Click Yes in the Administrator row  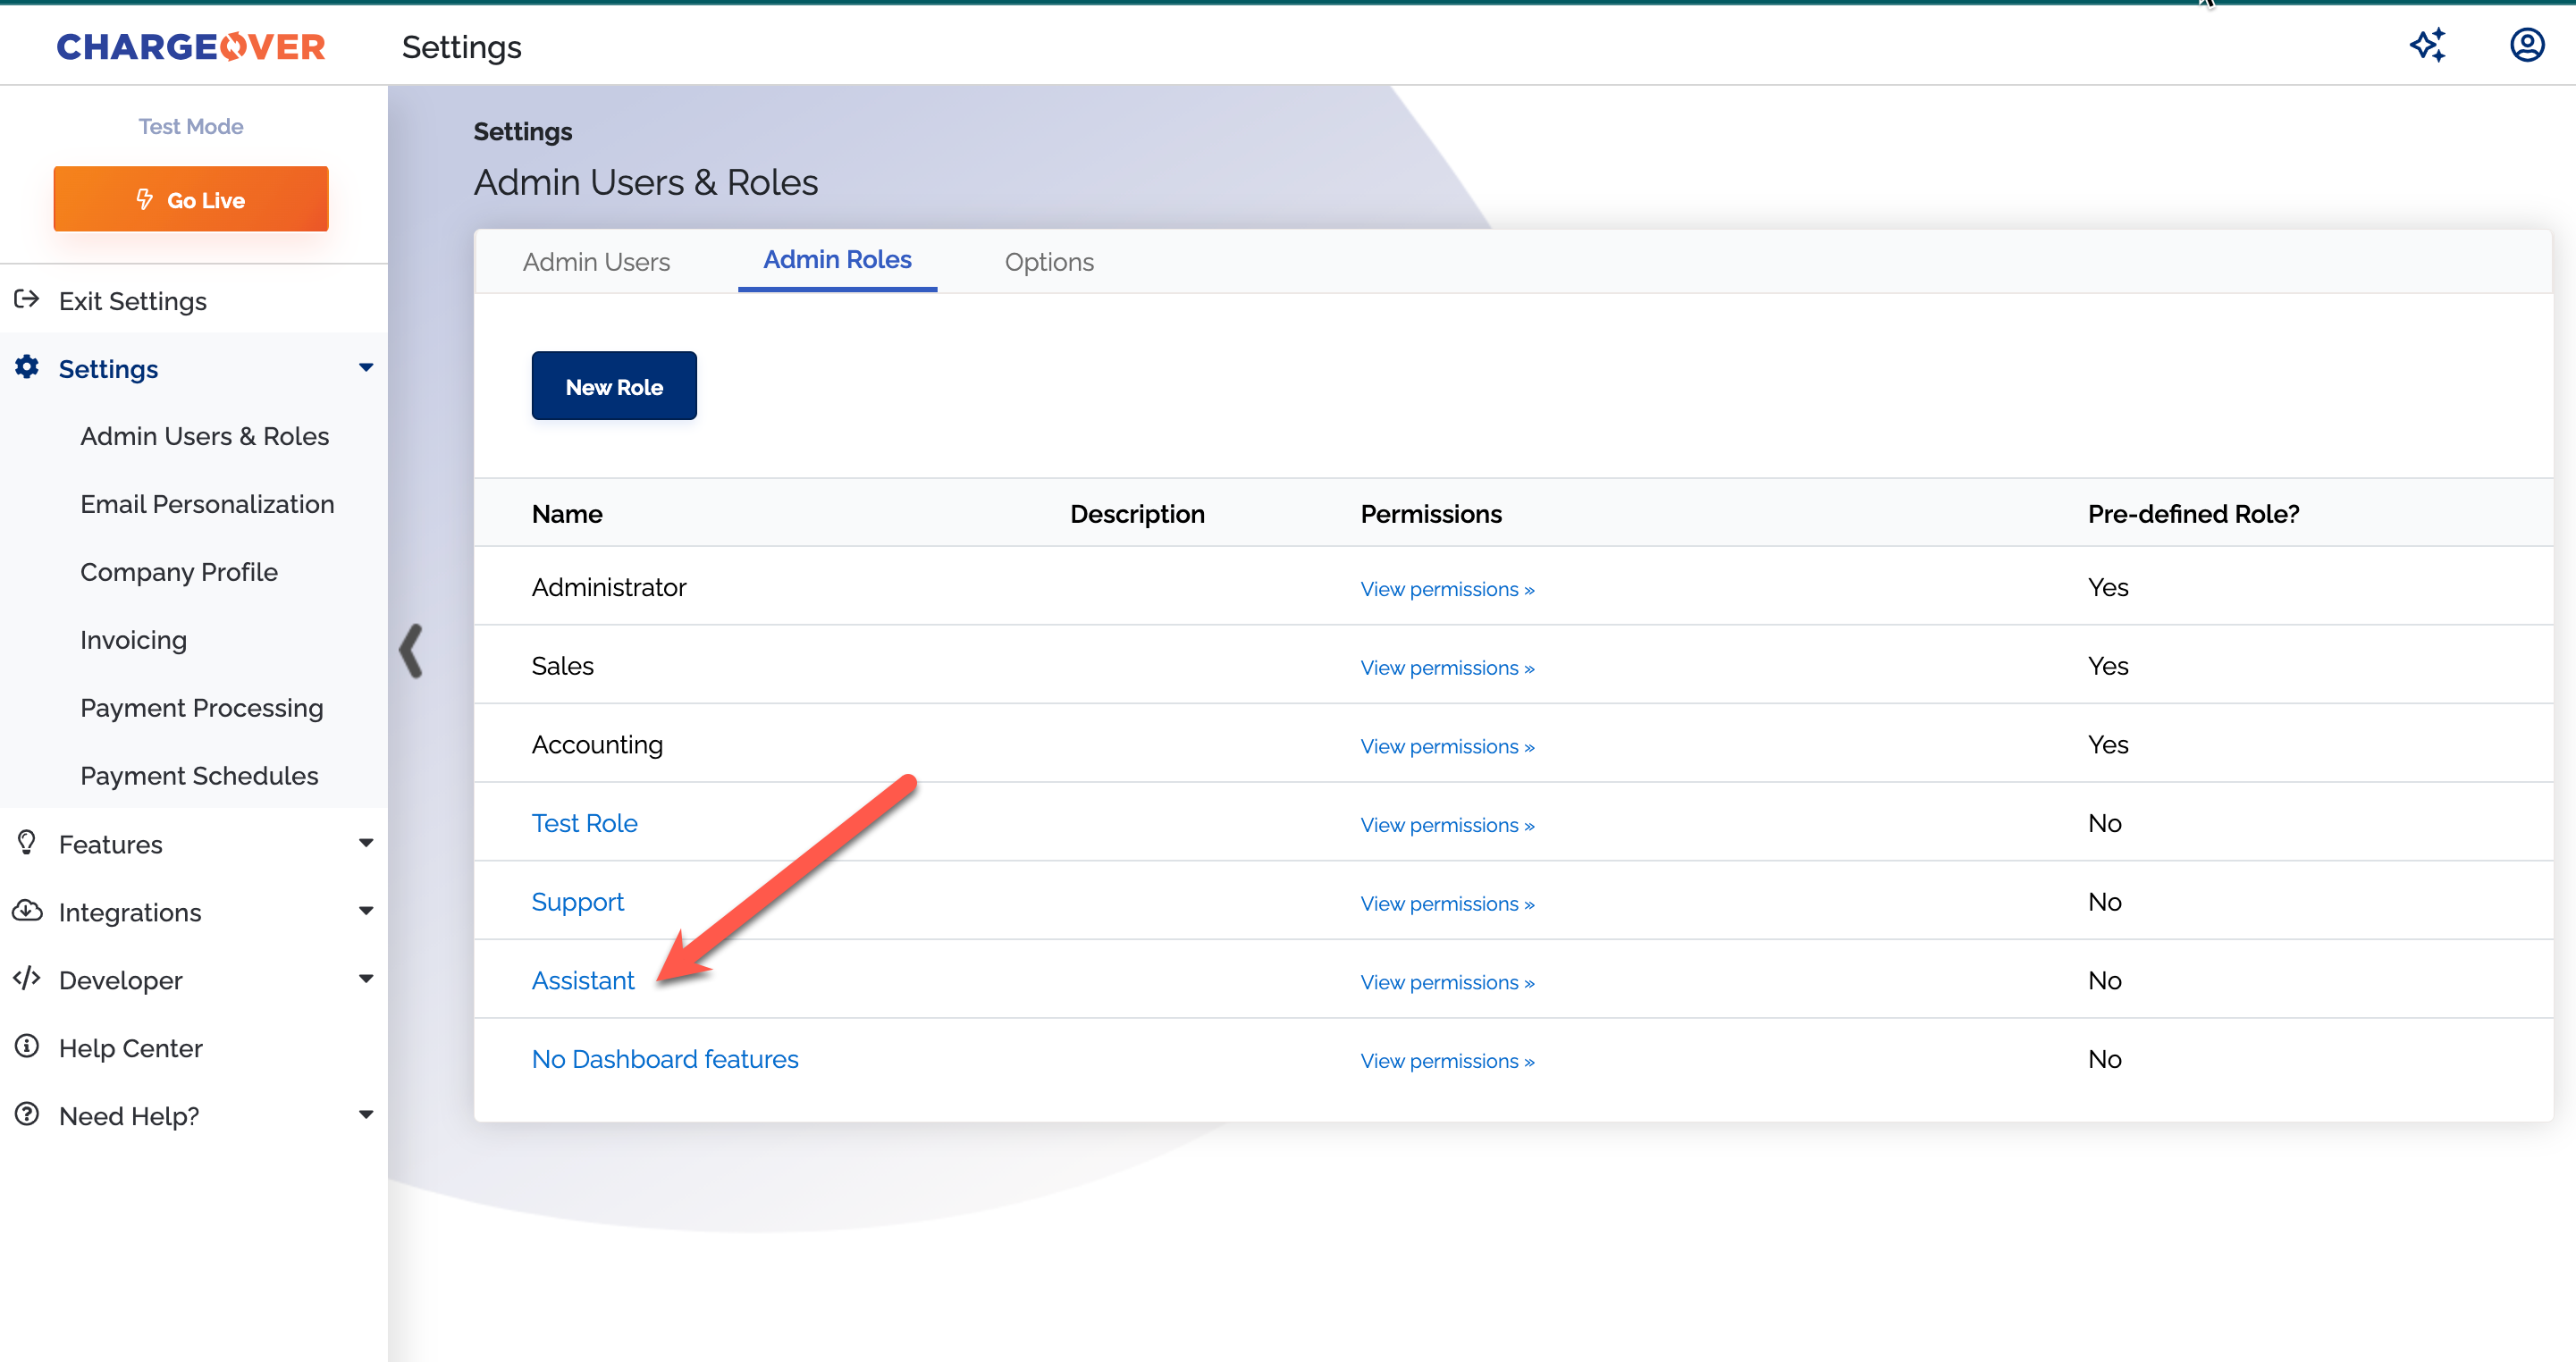click(2108, 587)
